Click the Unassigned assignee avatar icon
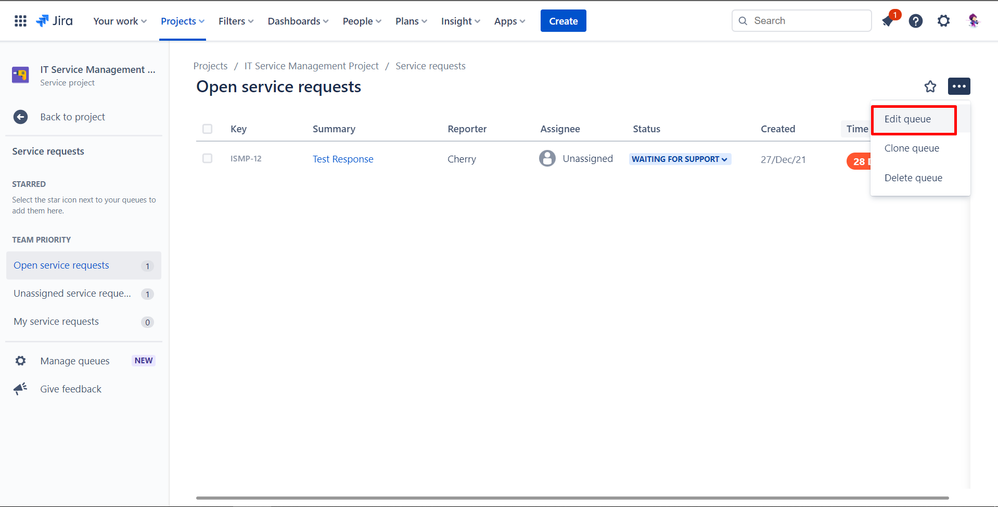Image resolution: width=998 pixels, height=507 pixels. pos(547,158)
